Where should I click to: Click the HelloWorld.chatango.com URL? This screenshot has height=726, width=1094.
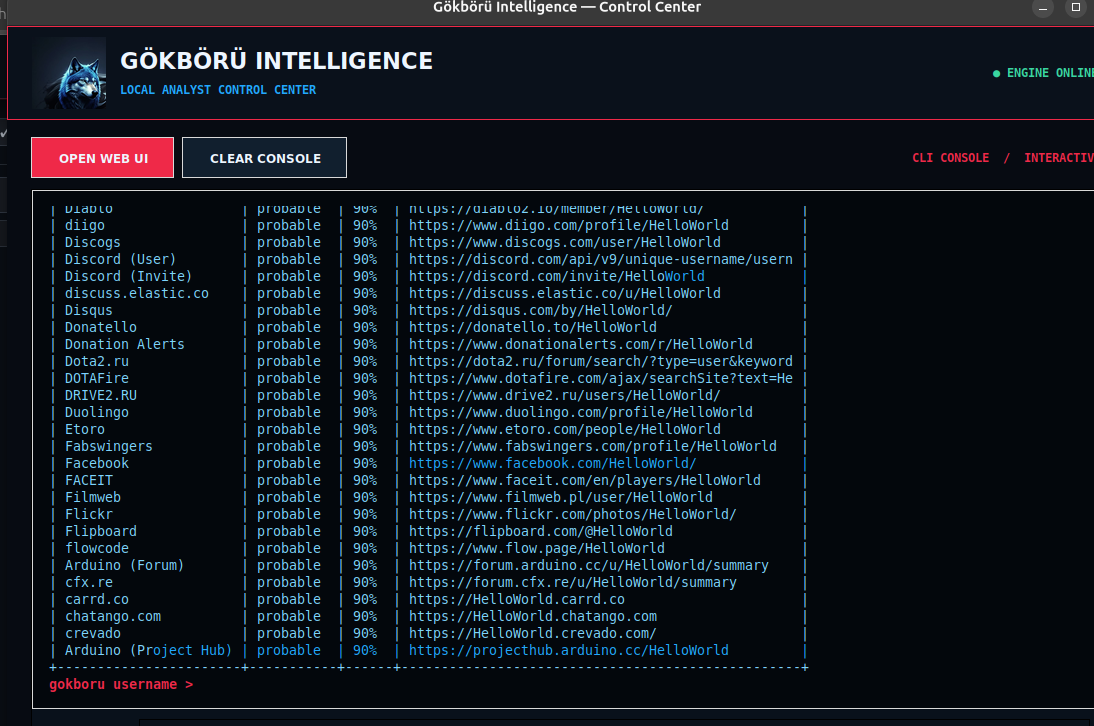coord(533,616)
